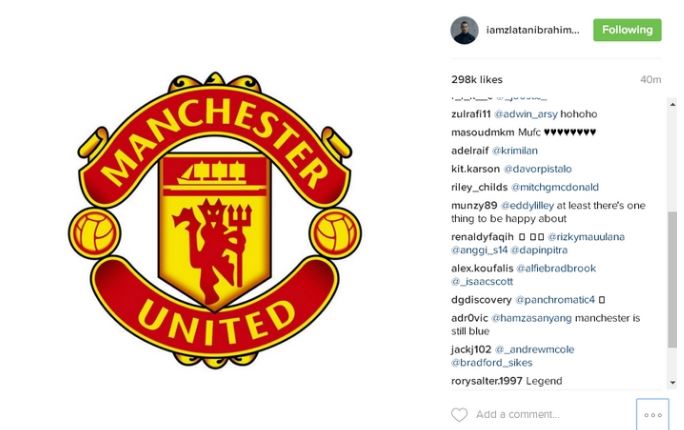Screen dimensions: 684x430
Task: Click the heart like icon
Action: 459,414
